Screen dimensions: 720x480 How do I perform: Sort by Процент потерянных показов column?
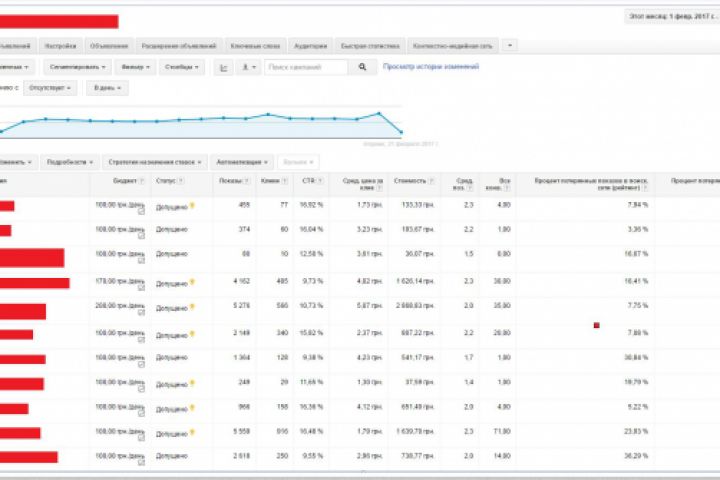(591, 184)
